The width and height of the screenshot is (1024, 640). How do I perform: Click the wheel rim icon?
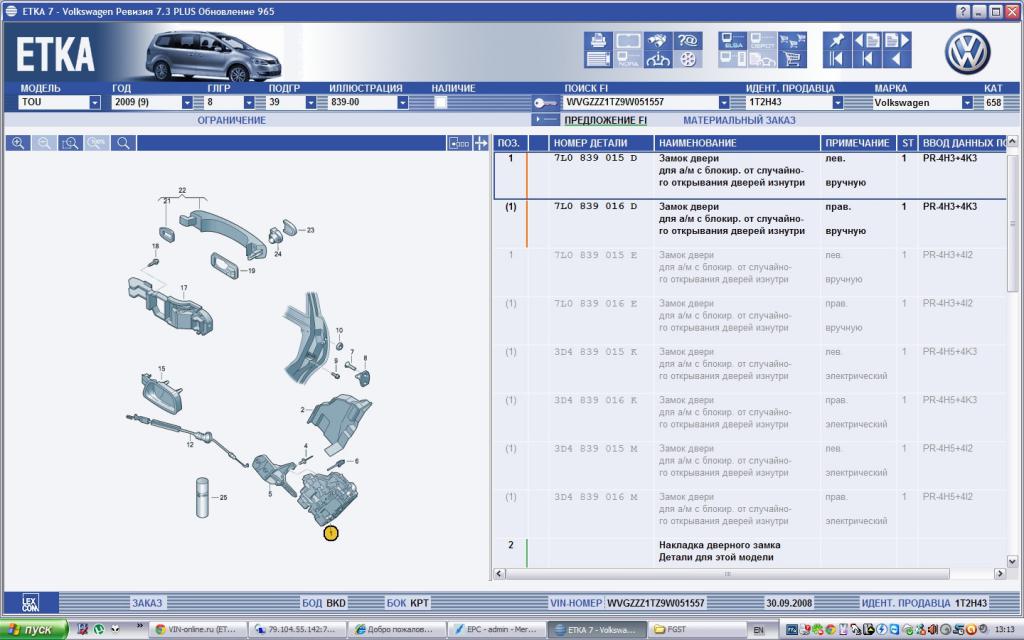[688, 59]
